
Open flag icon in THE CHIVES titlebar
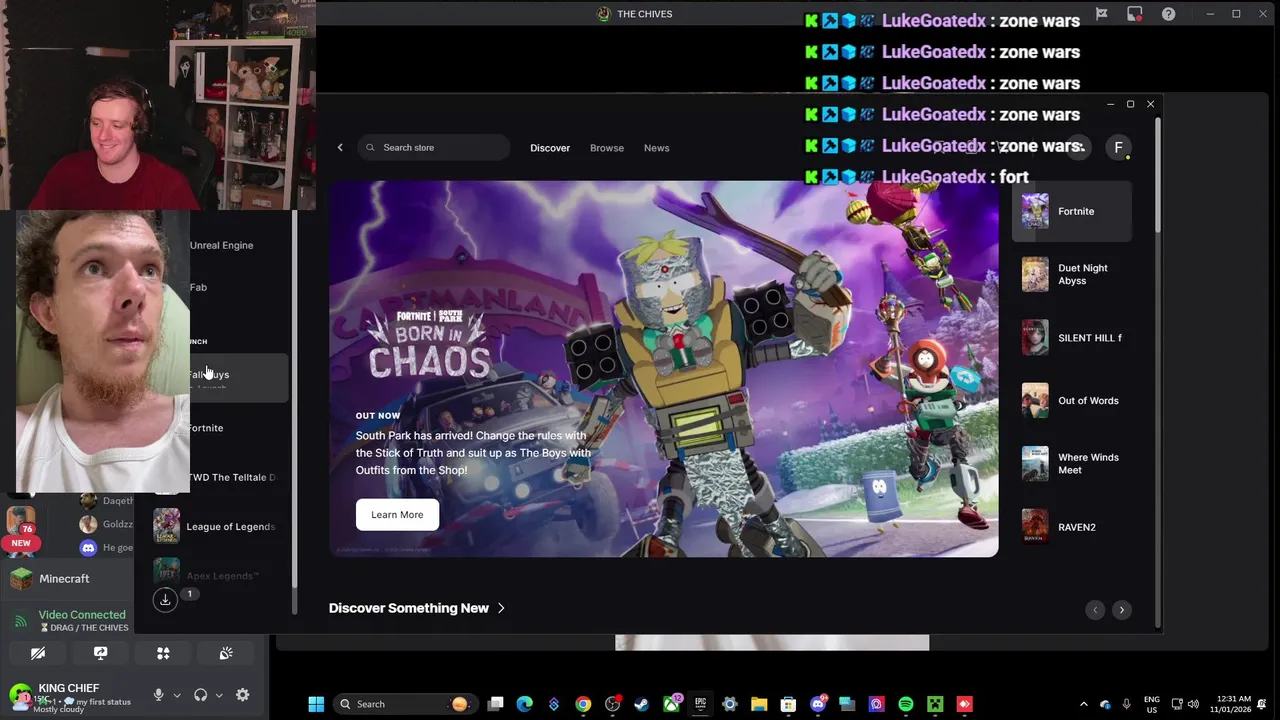point(1101,14)
